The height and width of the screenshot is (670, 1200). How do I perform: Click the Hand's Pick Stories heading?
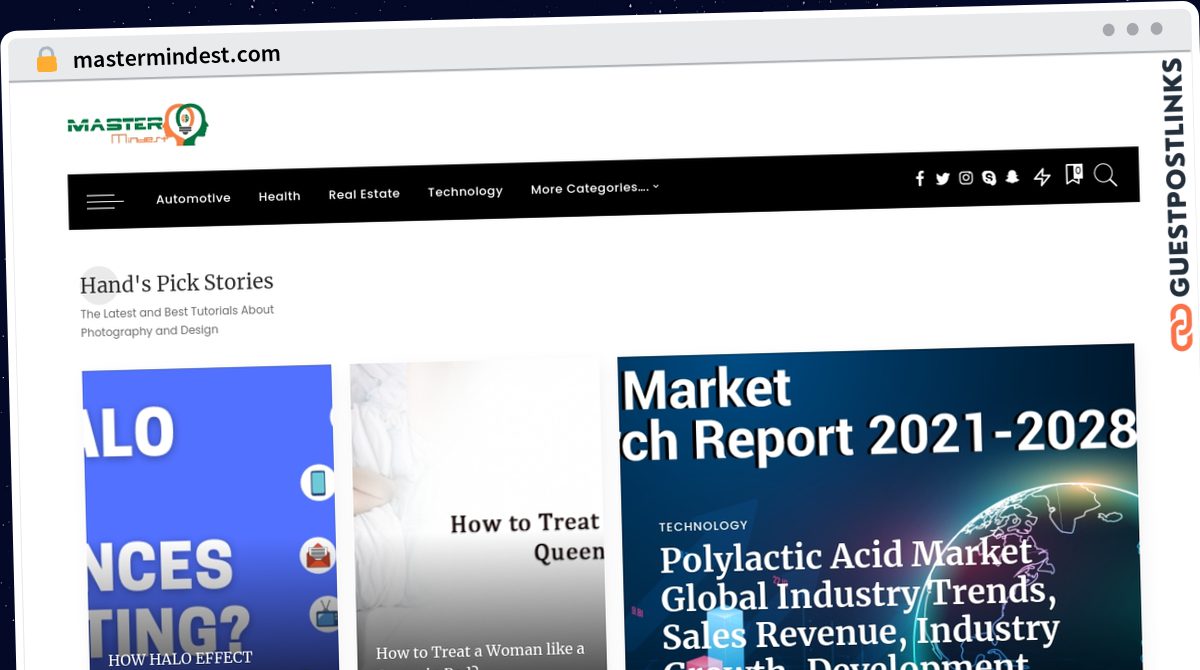click(x=176, y=283)
